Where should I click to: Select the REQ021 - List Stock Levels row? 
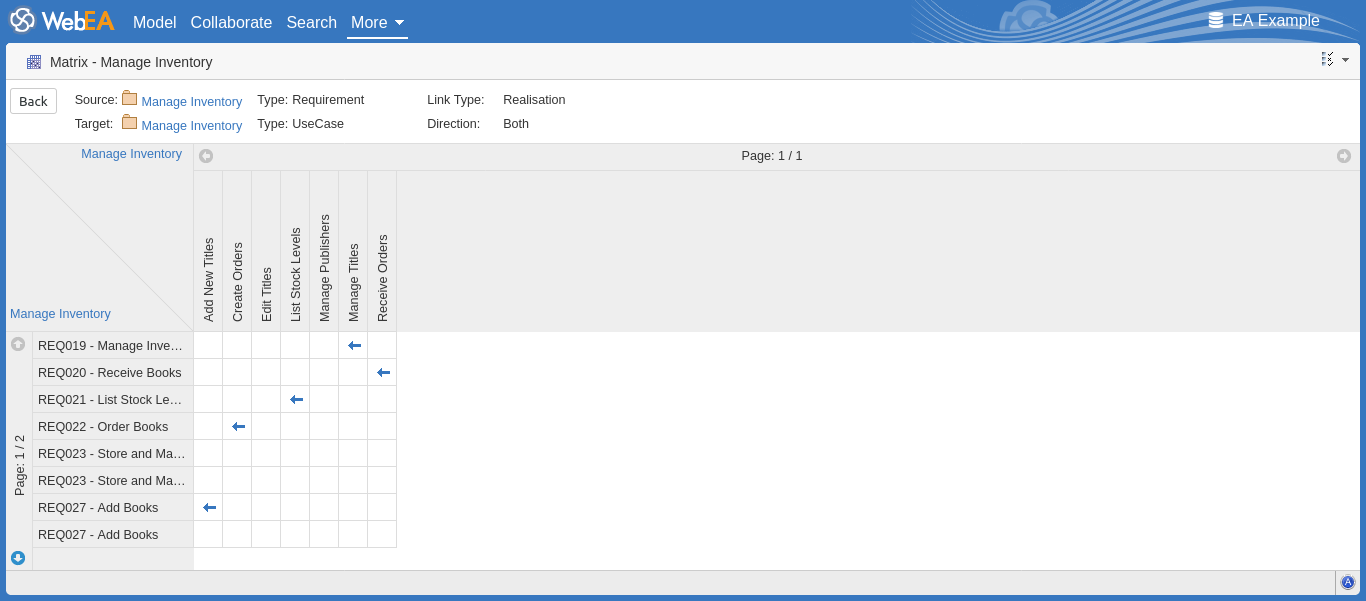[x=110, y=399]
